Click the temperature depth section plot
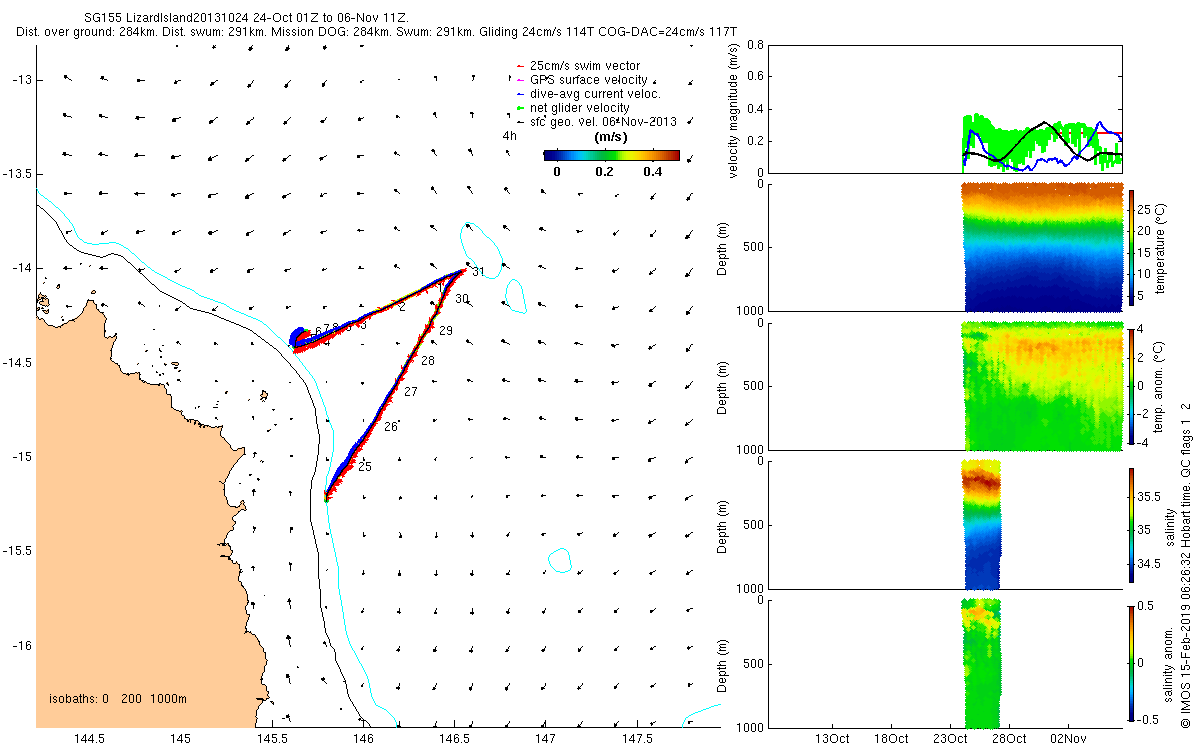Image resolution: width=1200 pixels, height=750 pixels. [x=947, y=247]
